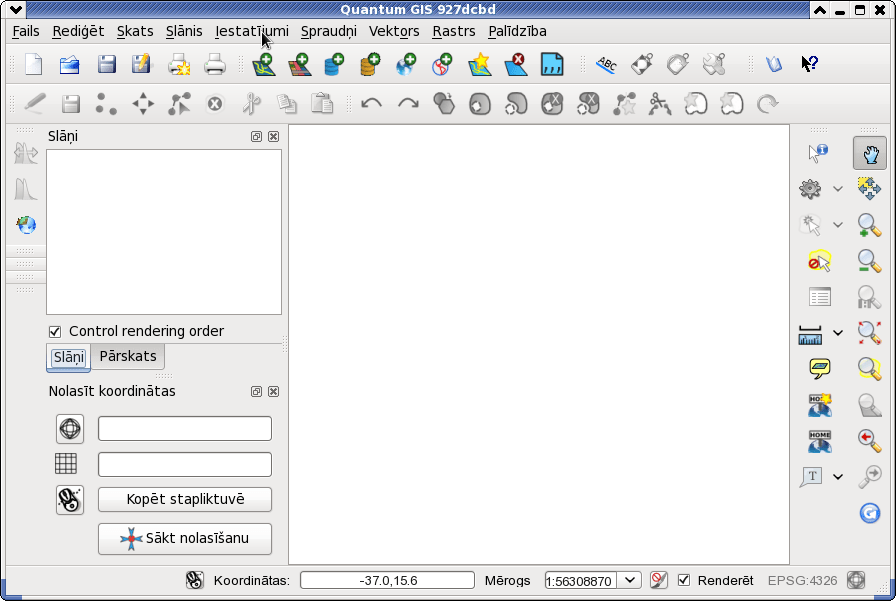The width and height of the screenshot is (896, 601).
Task: Click Kopēt stapliktuvē button
Action: (185, 499)
